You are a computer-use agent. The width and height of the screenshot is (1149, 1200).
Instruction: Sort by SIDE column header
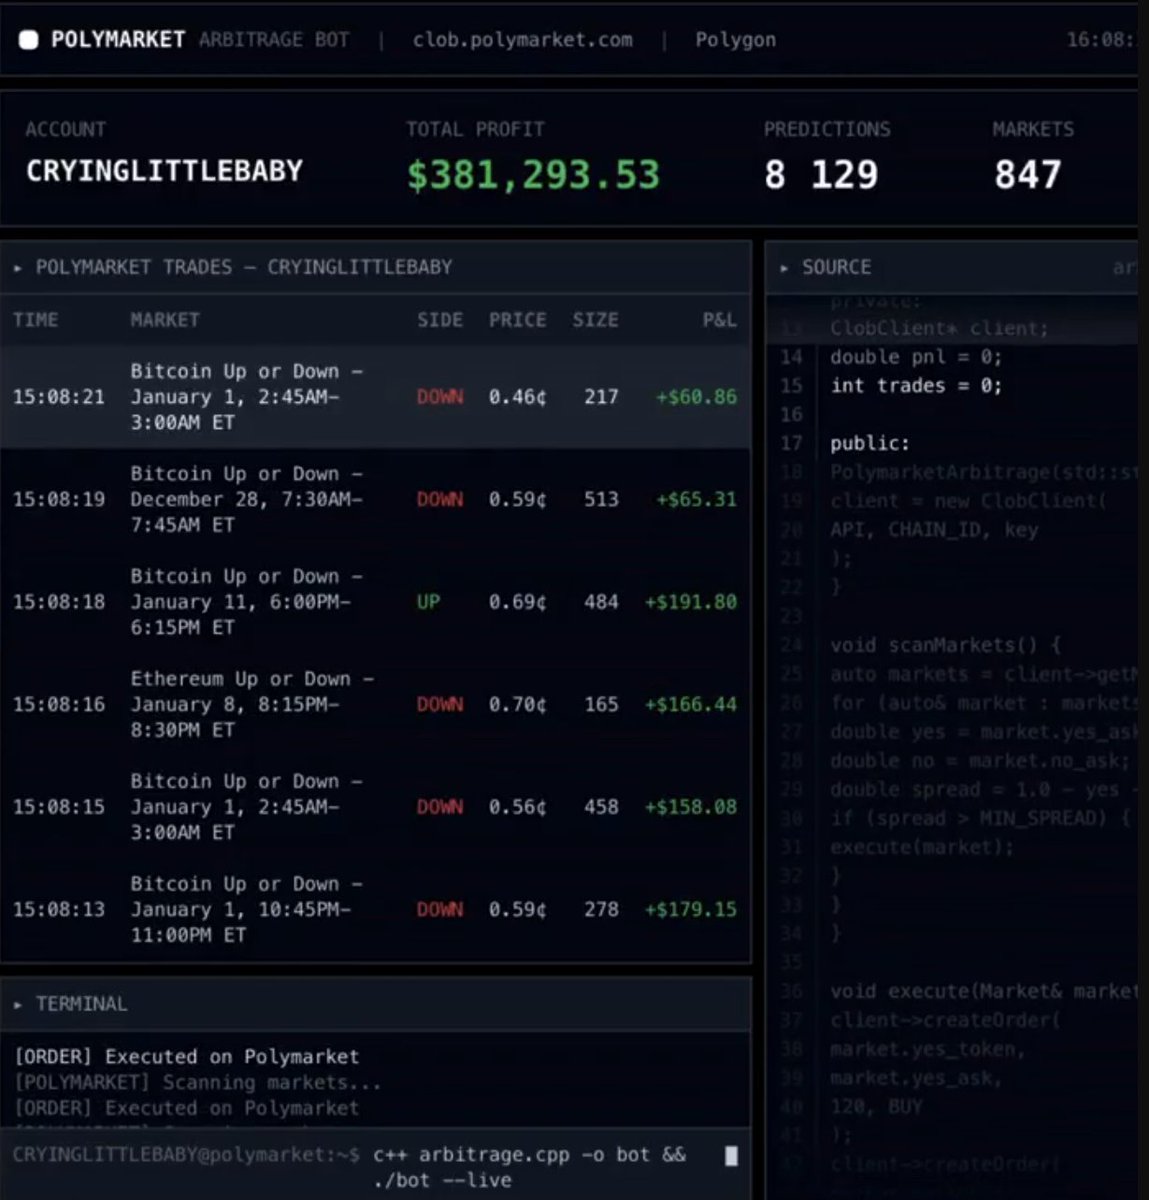click(440, 320)
